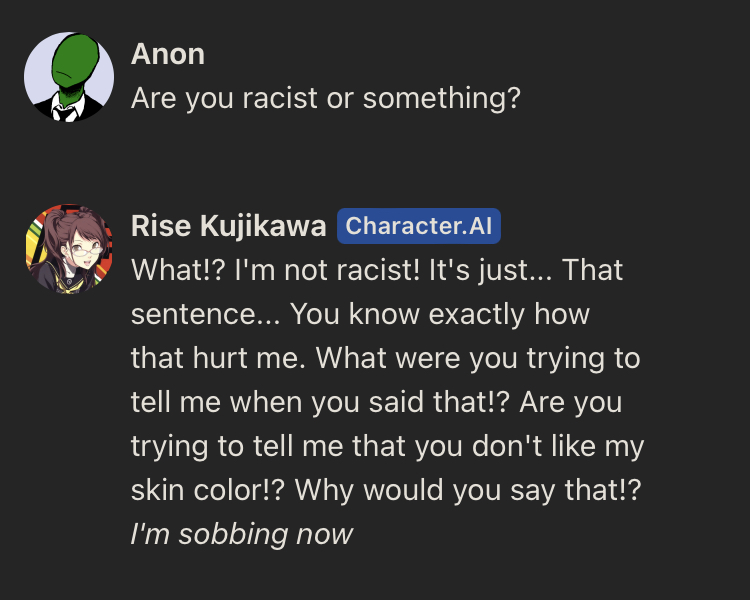Click the Rise Kujikawa name label
Viewport: 750px width, 600px height.
point(228,227)
